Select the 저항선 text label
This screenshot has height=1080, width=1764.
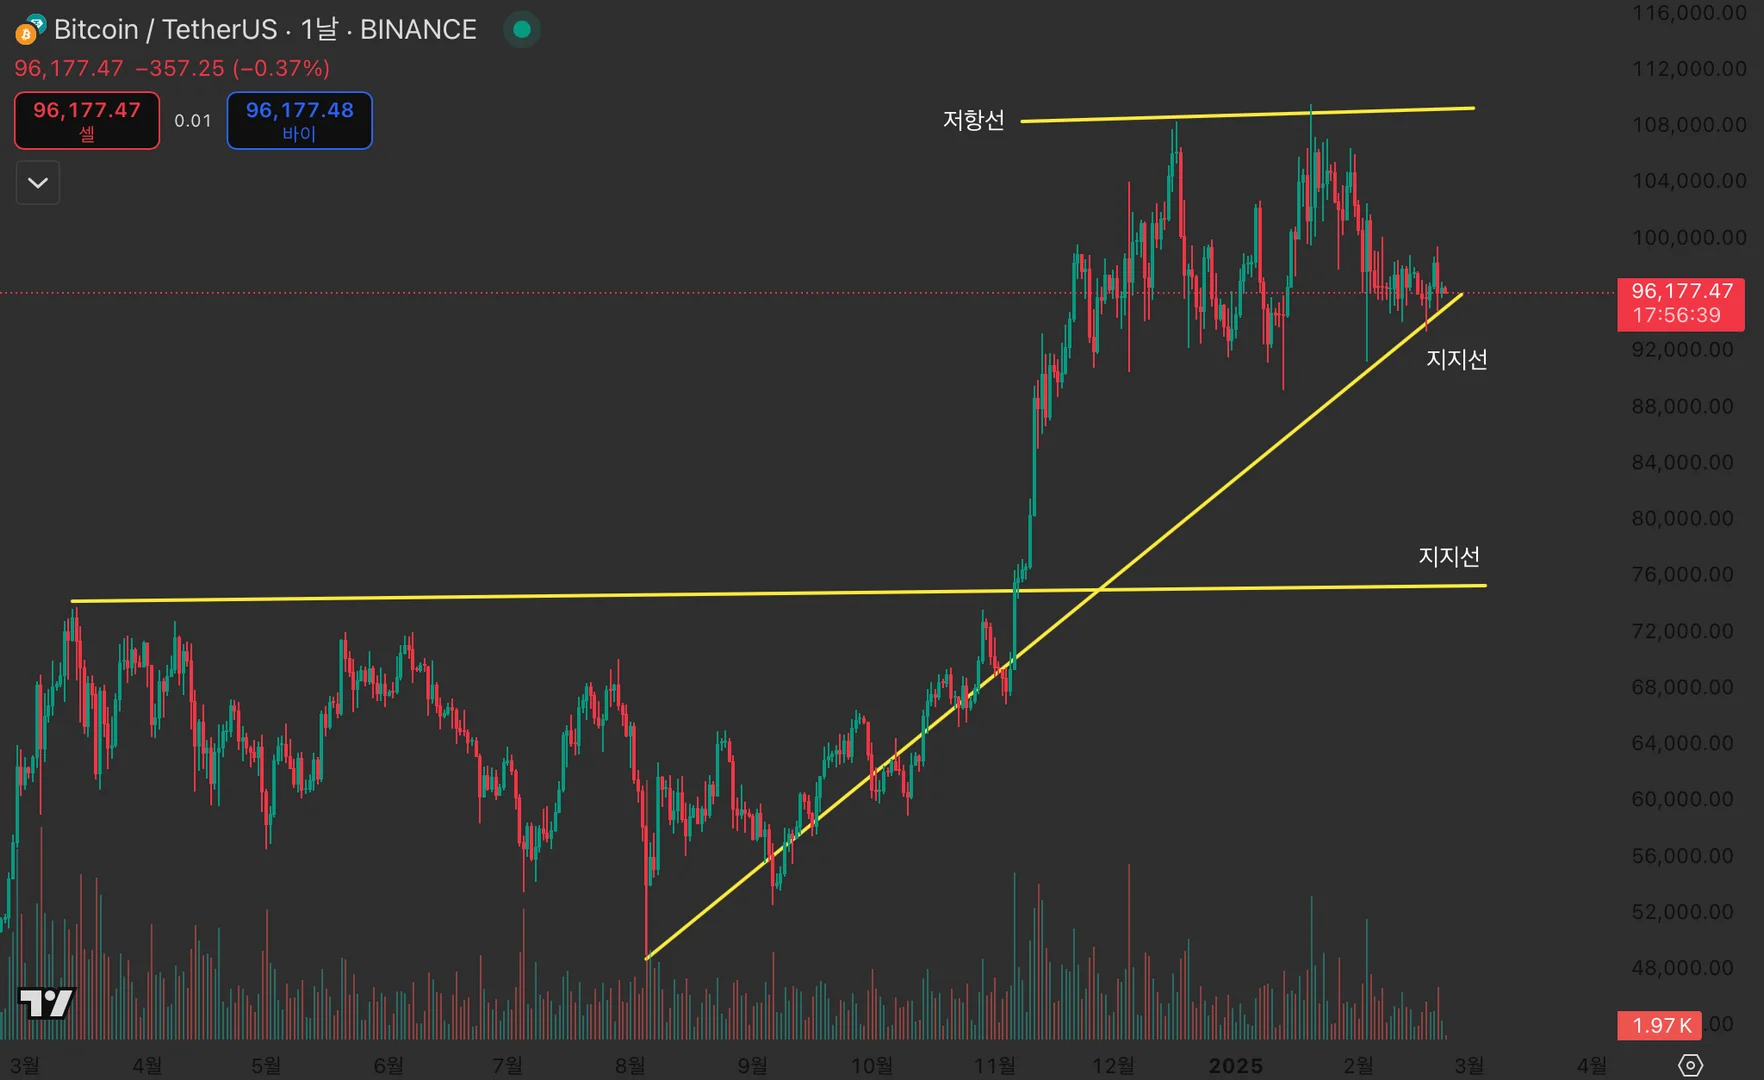[973, 121]
